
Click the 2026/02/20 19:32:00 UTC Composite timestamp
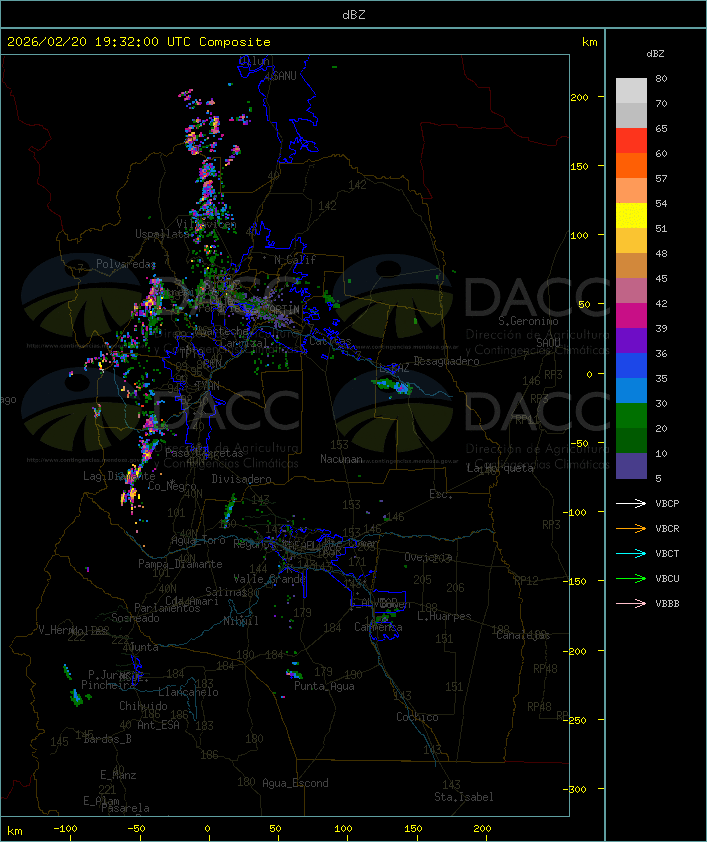point(139,42)
